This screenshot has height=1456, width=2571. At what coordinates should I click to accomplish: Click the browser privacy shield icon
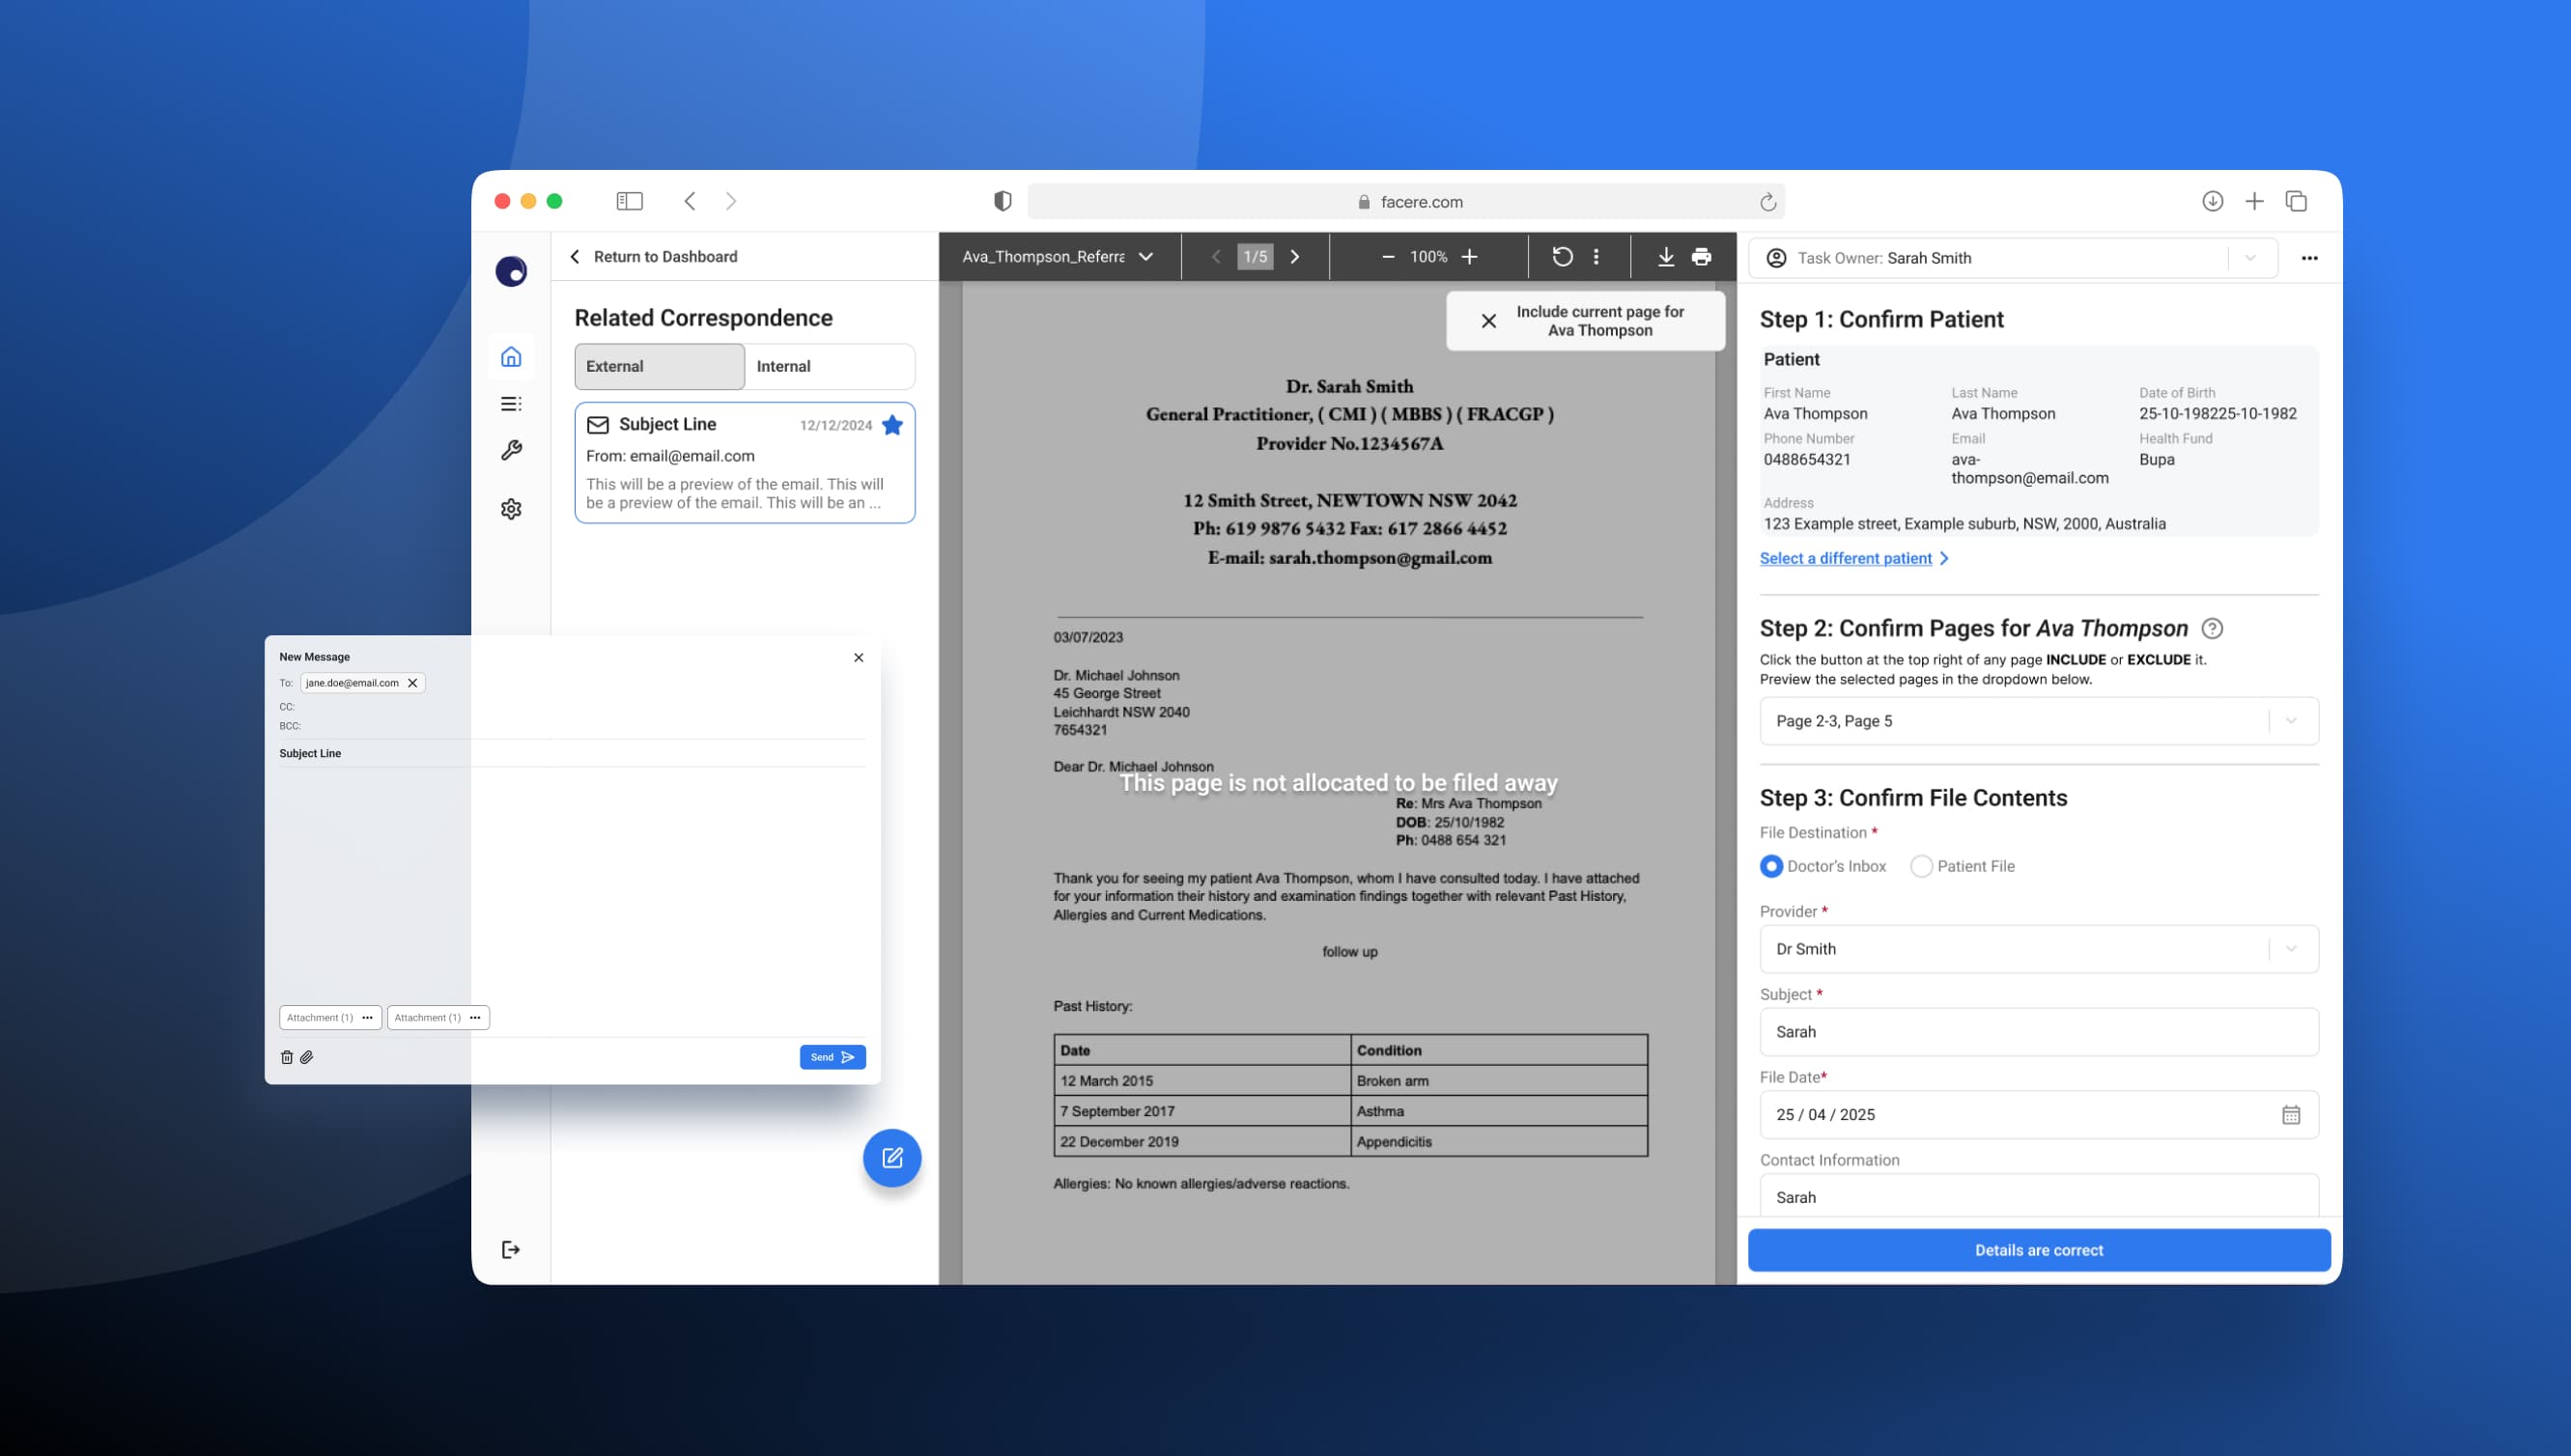point(1003,201)
